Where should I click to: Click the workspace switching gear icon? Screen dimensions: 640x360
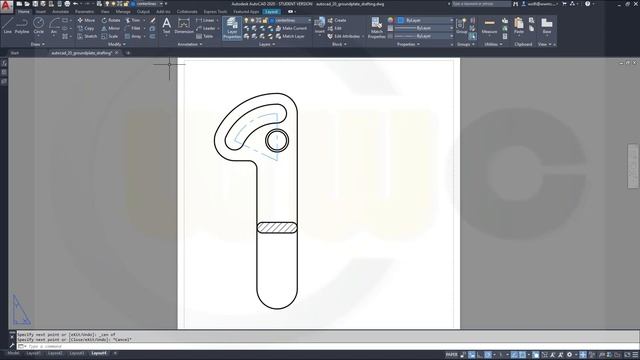point(569,355)
